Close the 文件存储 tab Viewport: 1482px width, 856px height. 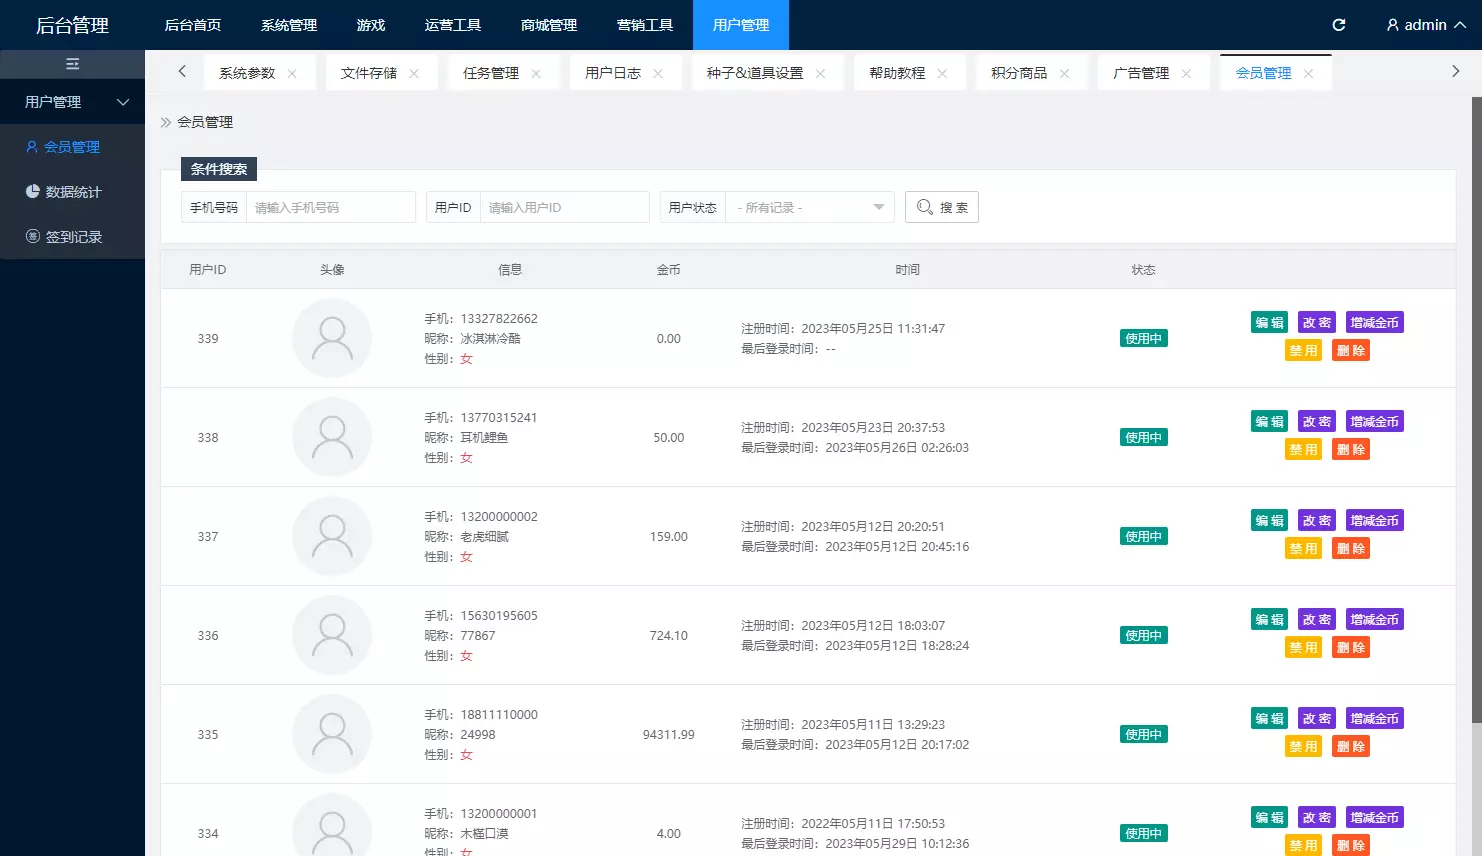coord(414,74)
